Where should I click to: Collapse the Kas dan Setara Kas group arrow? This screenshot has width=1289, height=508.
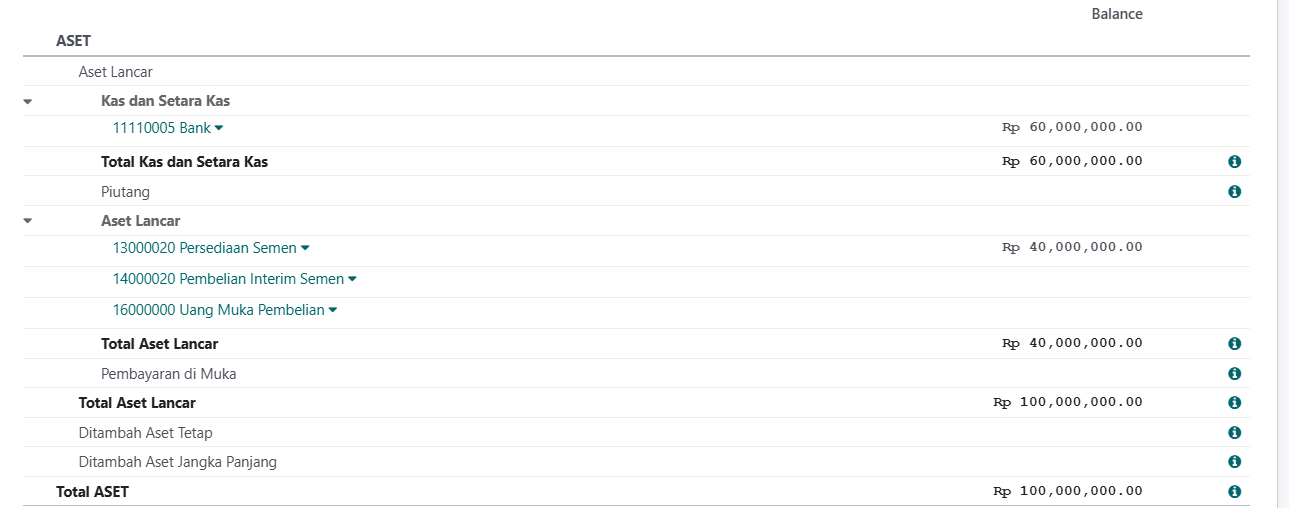tap(28, 101)
